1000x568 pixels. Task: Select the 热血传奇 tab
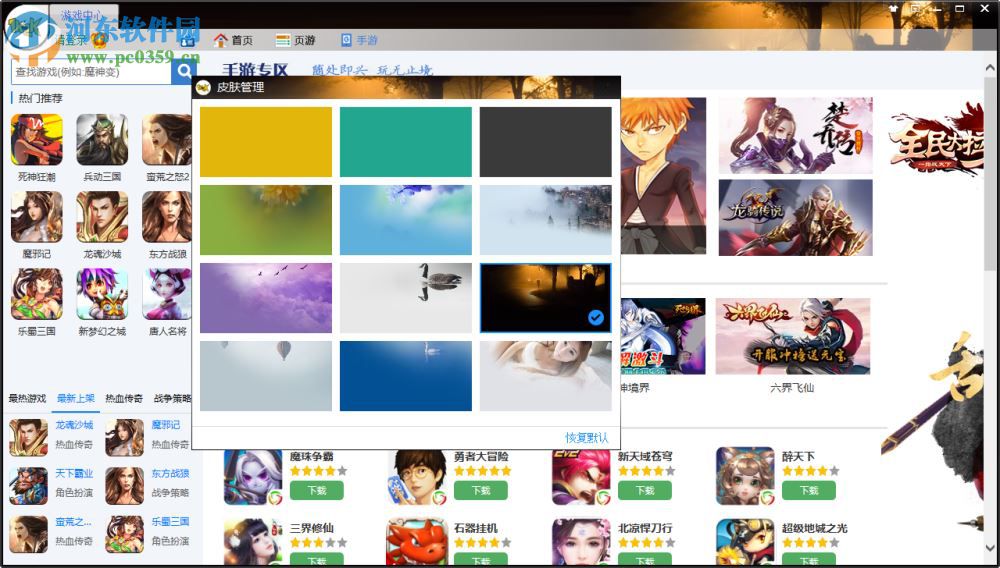pos(124,398)
